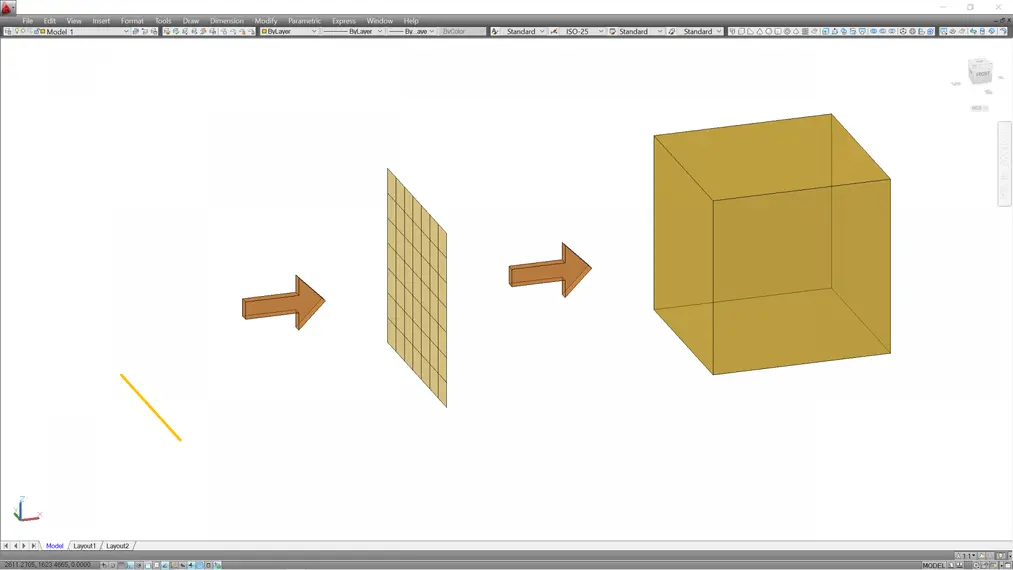The image size is (1013, 570).
Task: Toggle Object Snap in status bar
Action: [147, 565]
